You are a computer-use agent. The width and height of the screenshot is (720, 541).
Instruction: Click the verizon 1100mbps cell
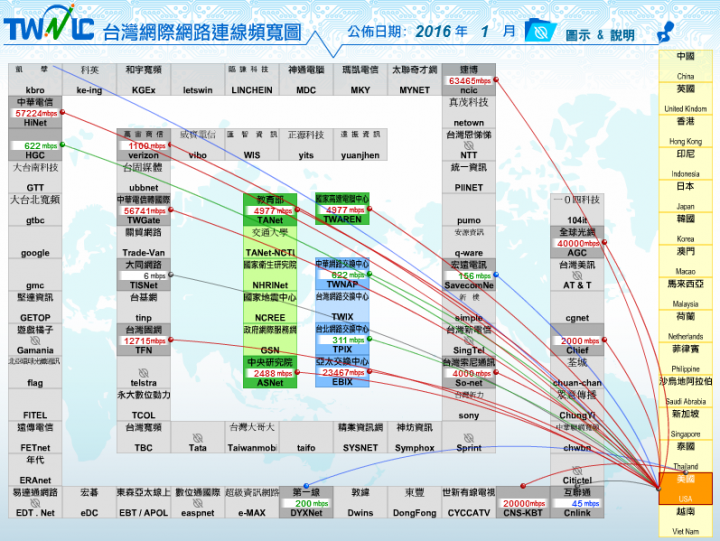coord(143,145)
